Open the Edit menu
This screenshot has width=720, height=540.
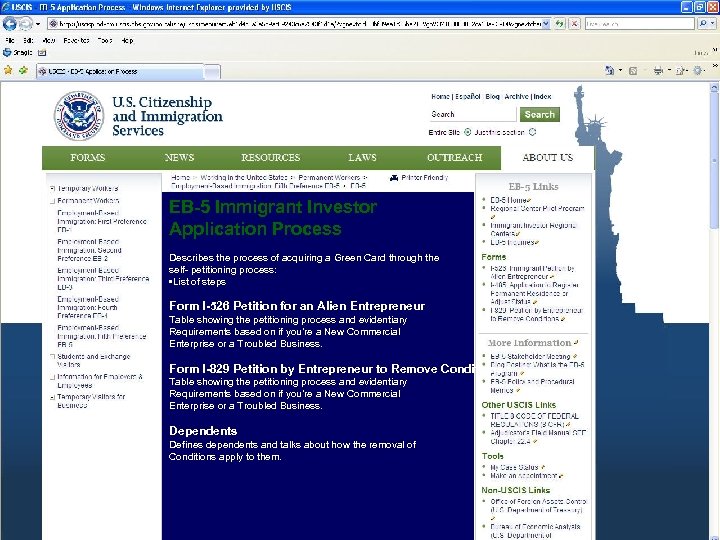pyautogui.click(x=28, y=40)
